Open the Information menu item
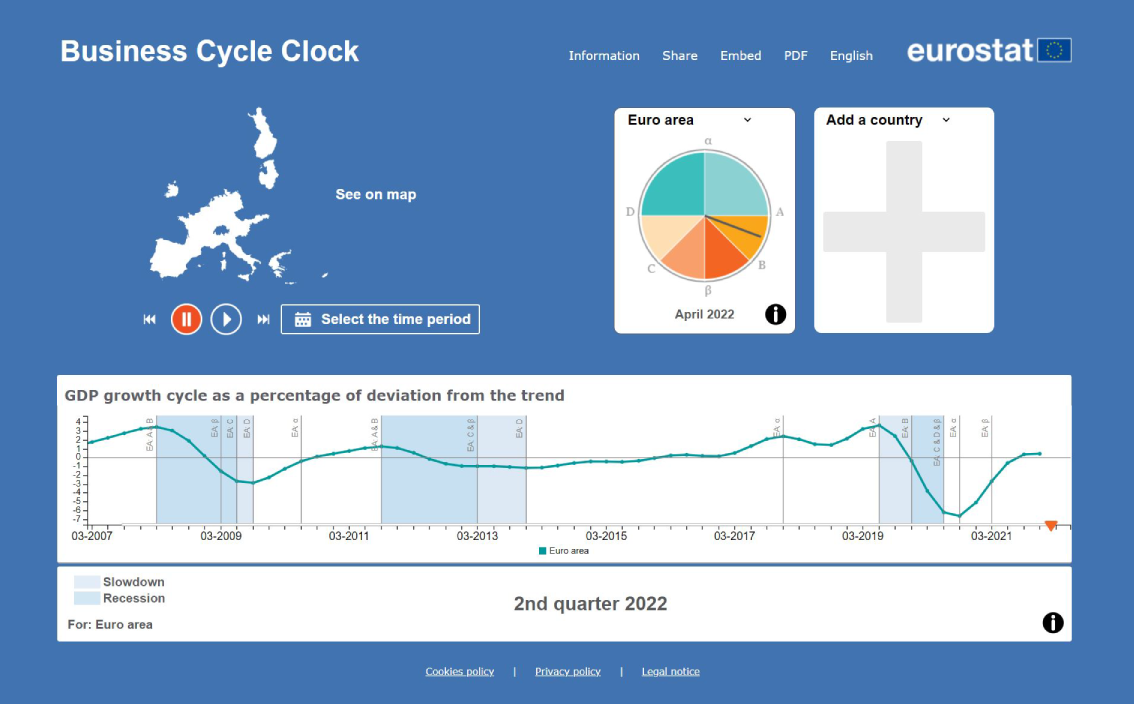The height and width of the screenshot is (704, 1134). coord(604,56)
